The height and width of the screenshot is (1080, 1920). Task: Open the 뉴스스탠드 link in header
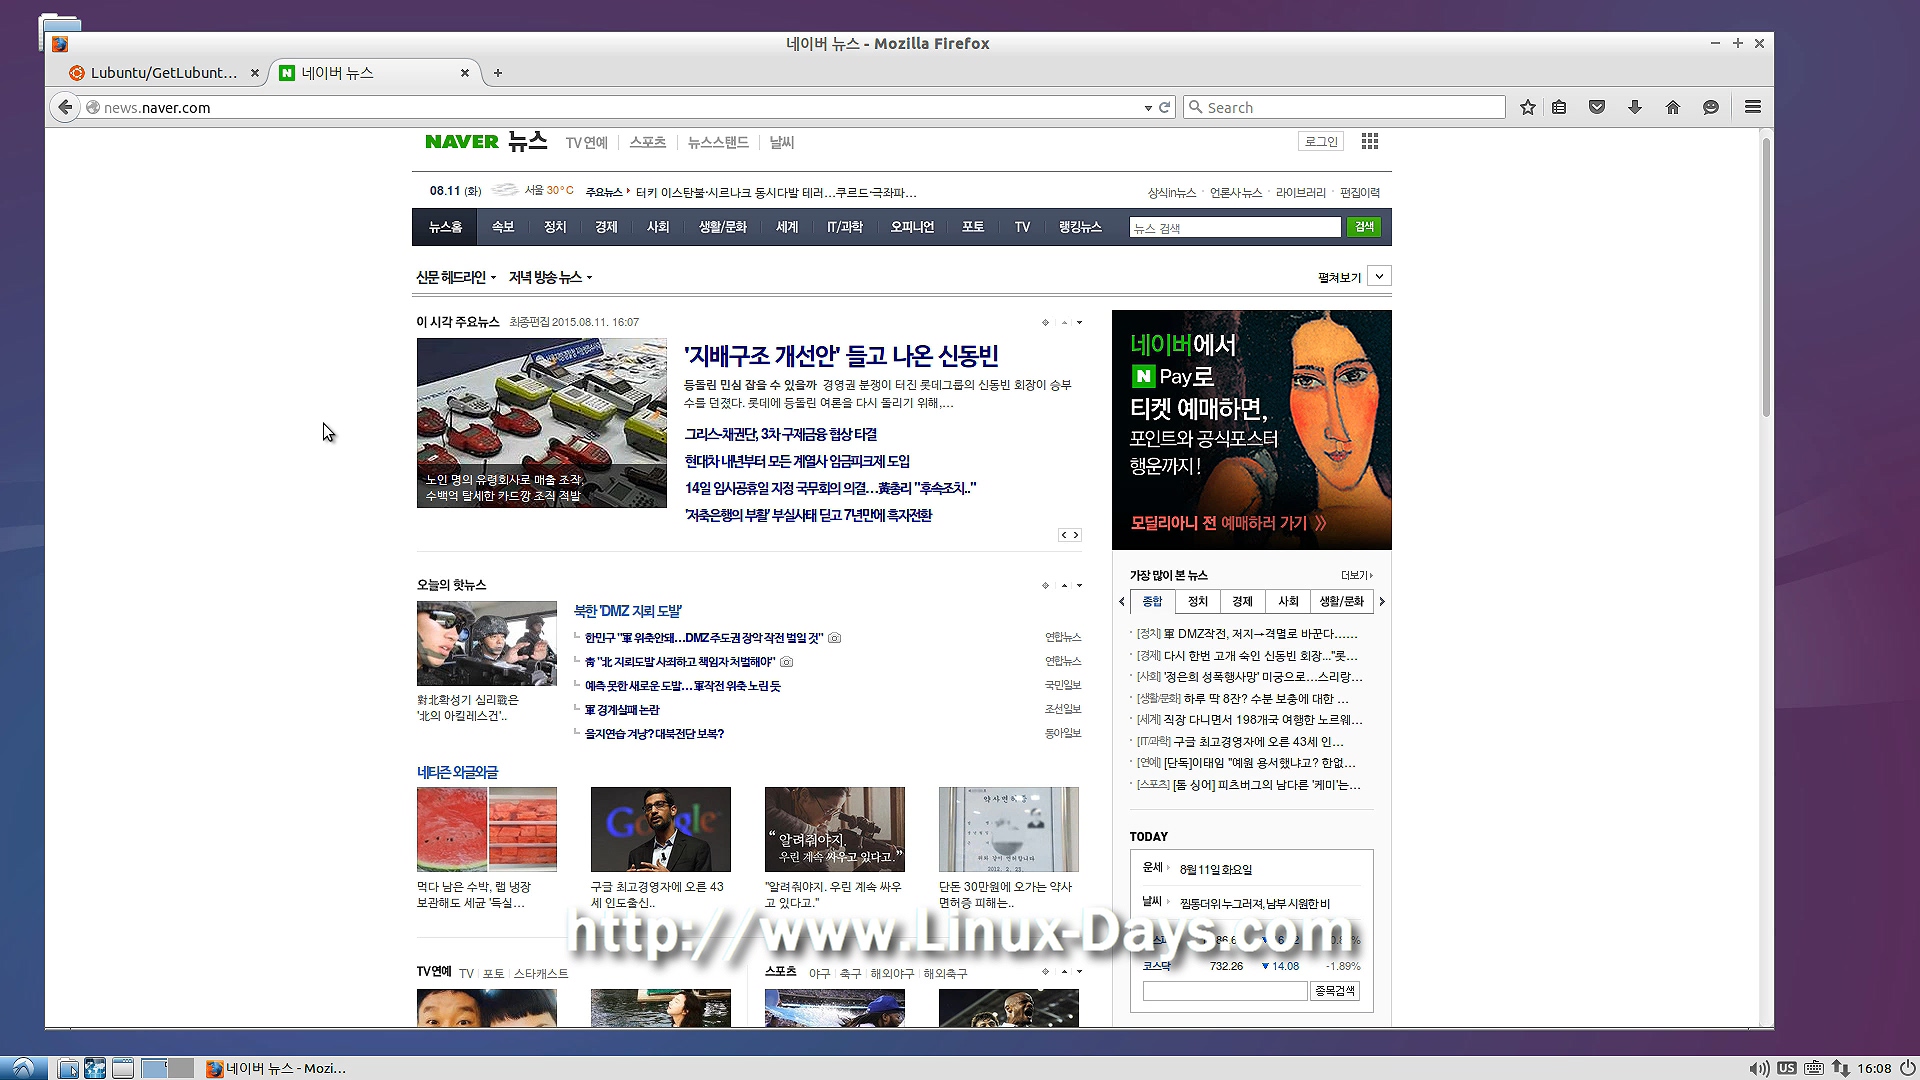pyautogui.click(x=718, y=143)
